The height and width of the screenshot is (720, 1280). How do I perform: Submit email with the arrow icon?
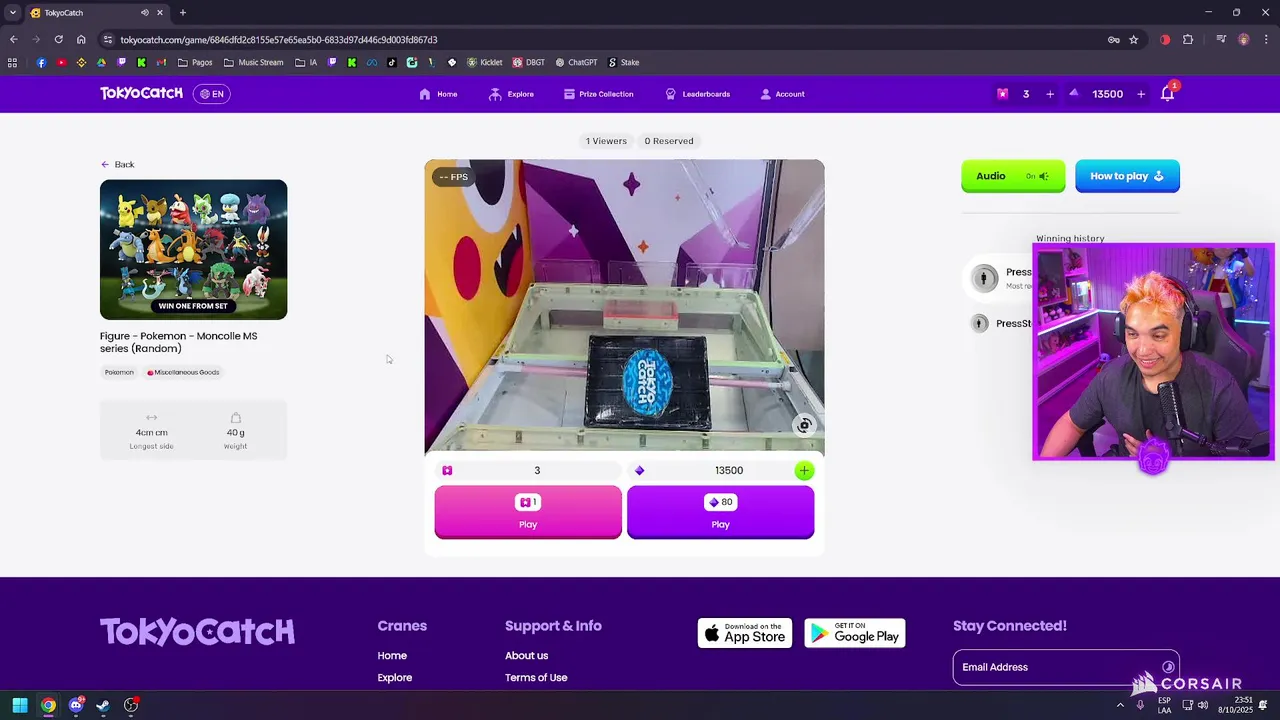click(1168, 667)
